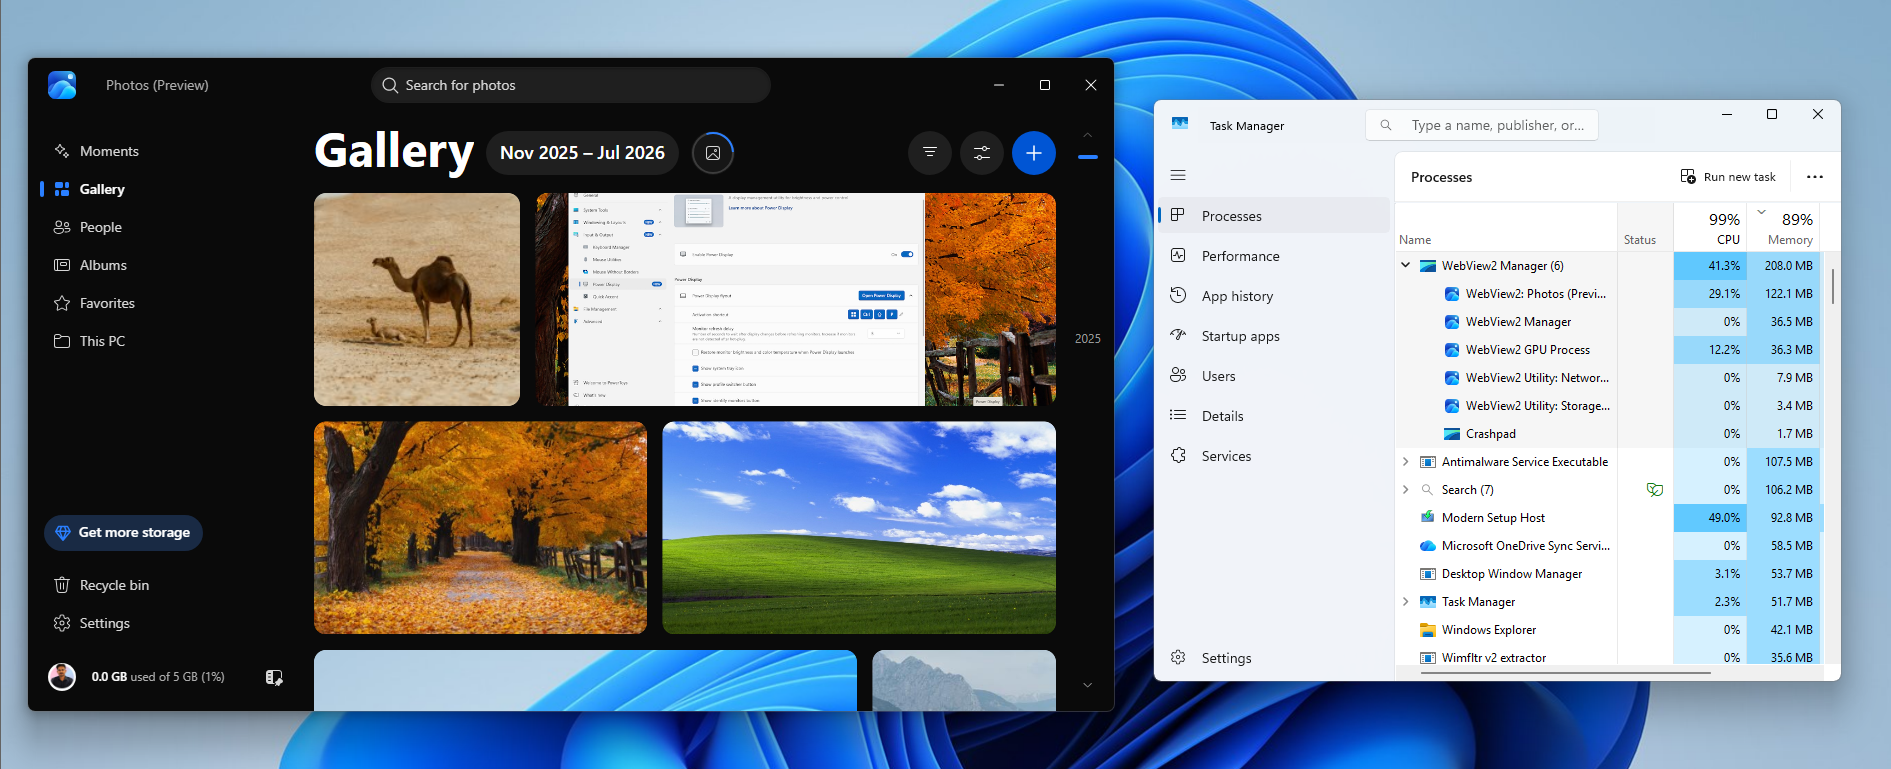Toggle Task Manager hamburger navigation menu
The height and width of the screenshot is (769, 1891).
[x=1178, y=175]
